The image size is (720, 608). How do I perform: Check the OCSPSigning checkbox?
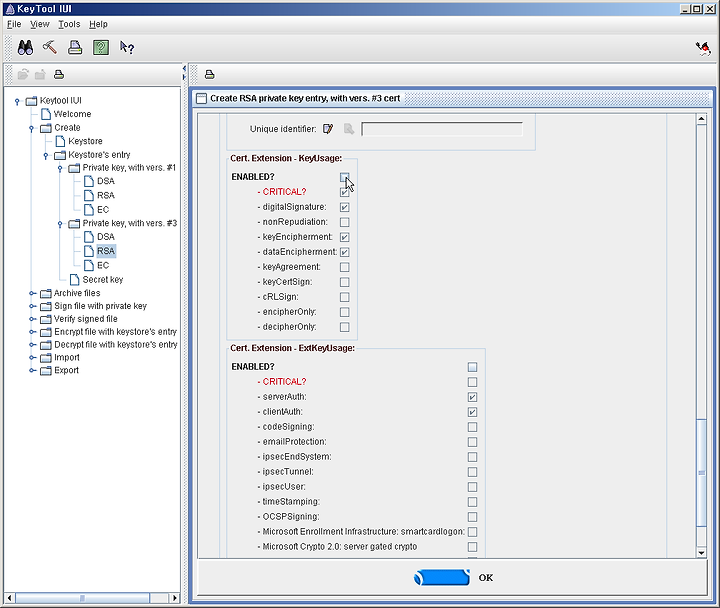click(472, 517)
